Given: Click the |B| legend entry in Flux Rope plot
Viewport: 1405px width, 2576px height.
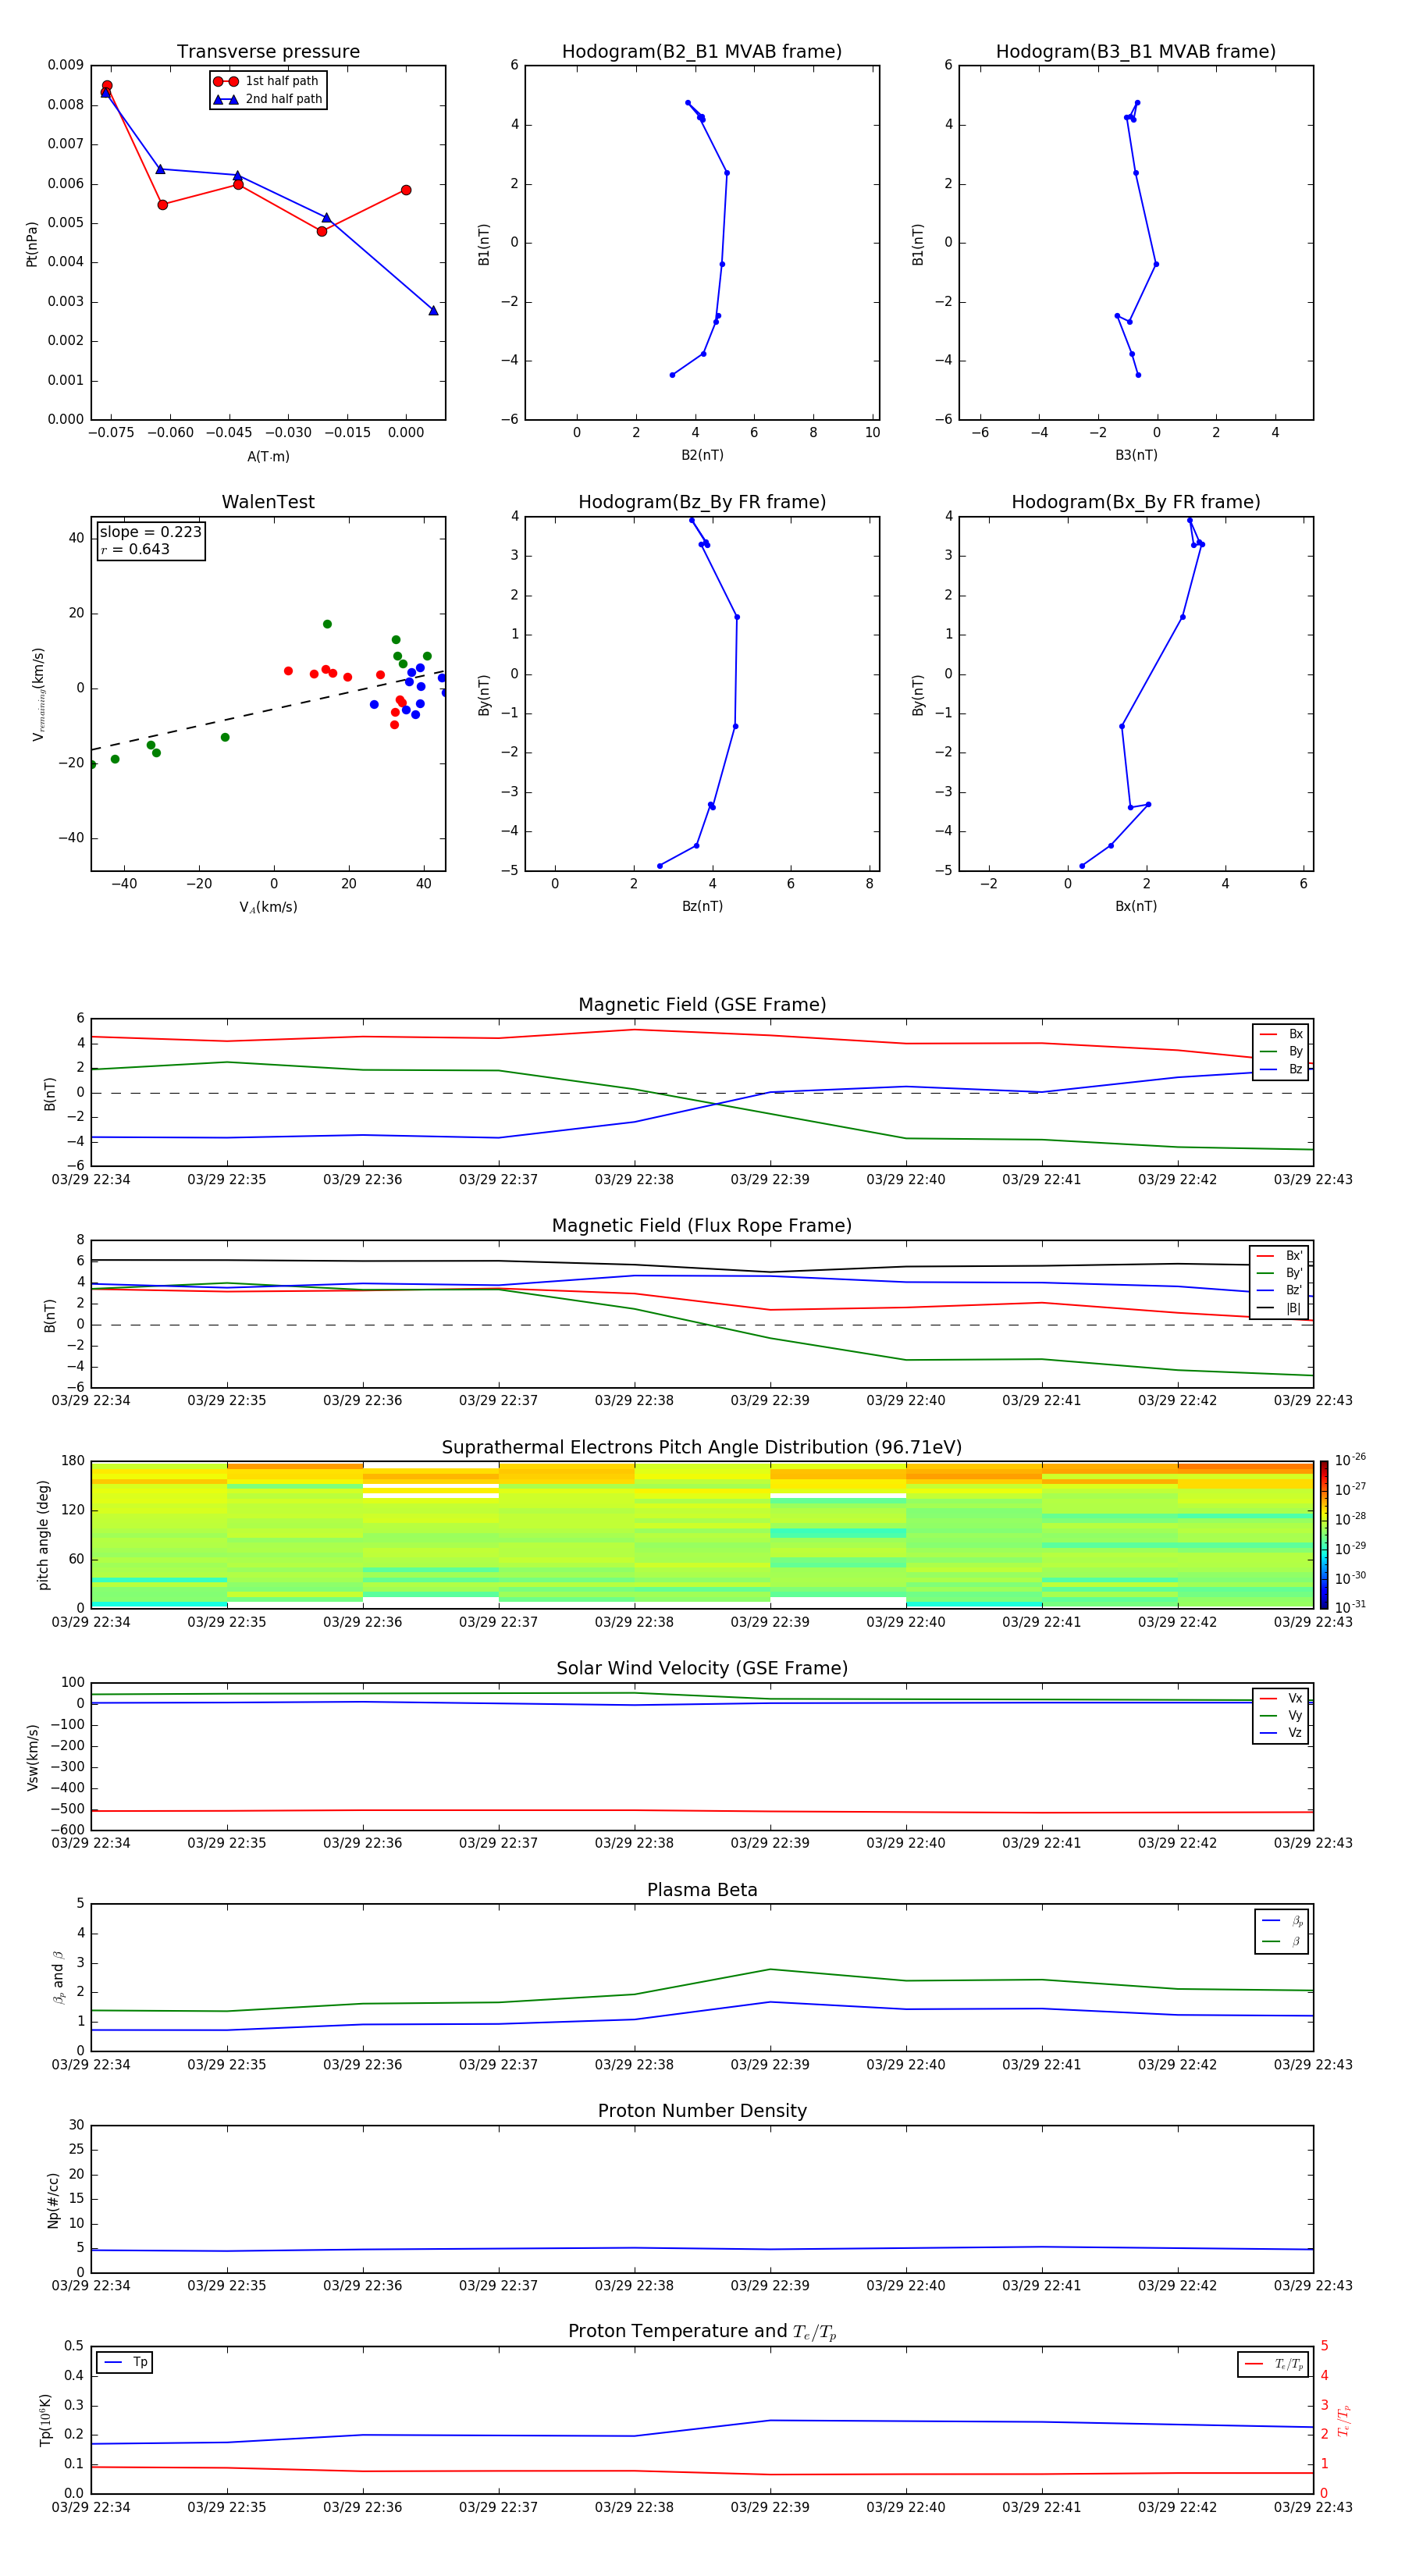Looking at the screenshot, I should [1279, 1308].
